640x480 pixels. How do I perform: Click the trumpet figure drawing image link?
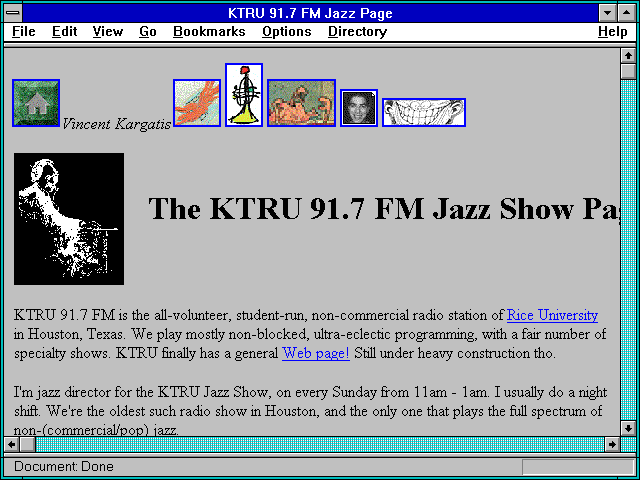[x=244, y=95]
